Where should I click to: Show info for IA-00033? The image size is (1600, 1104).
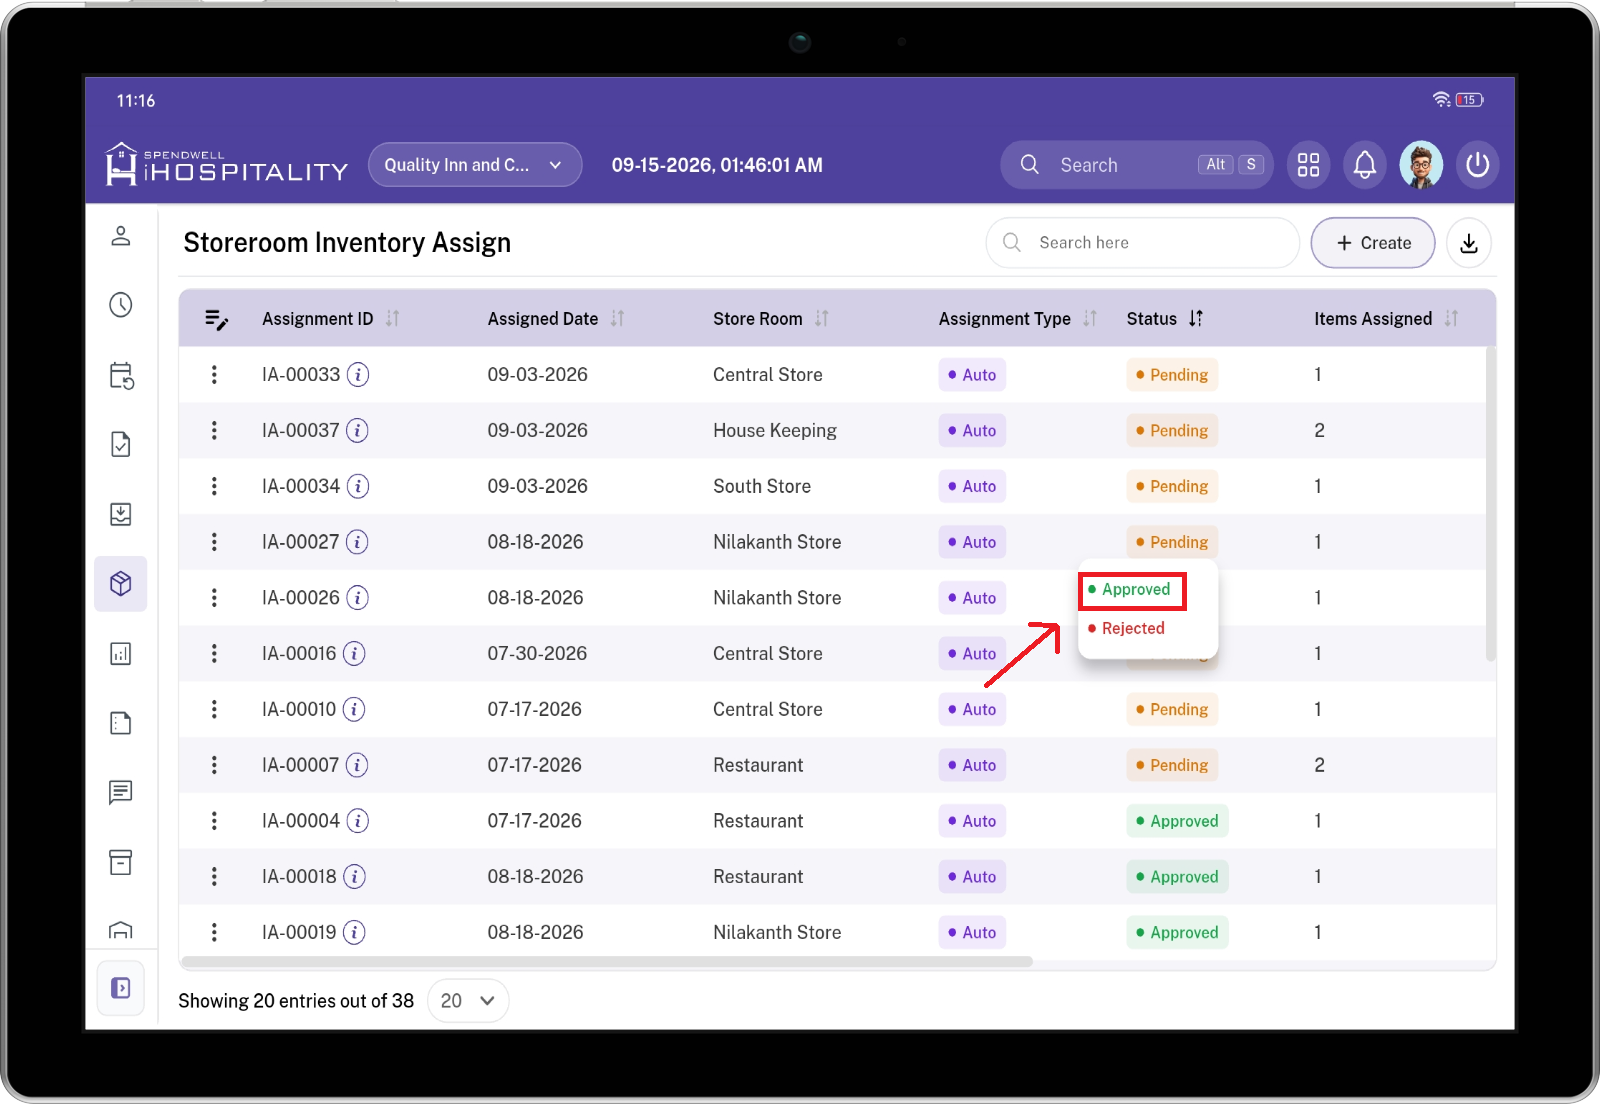(x=358, y=375)
